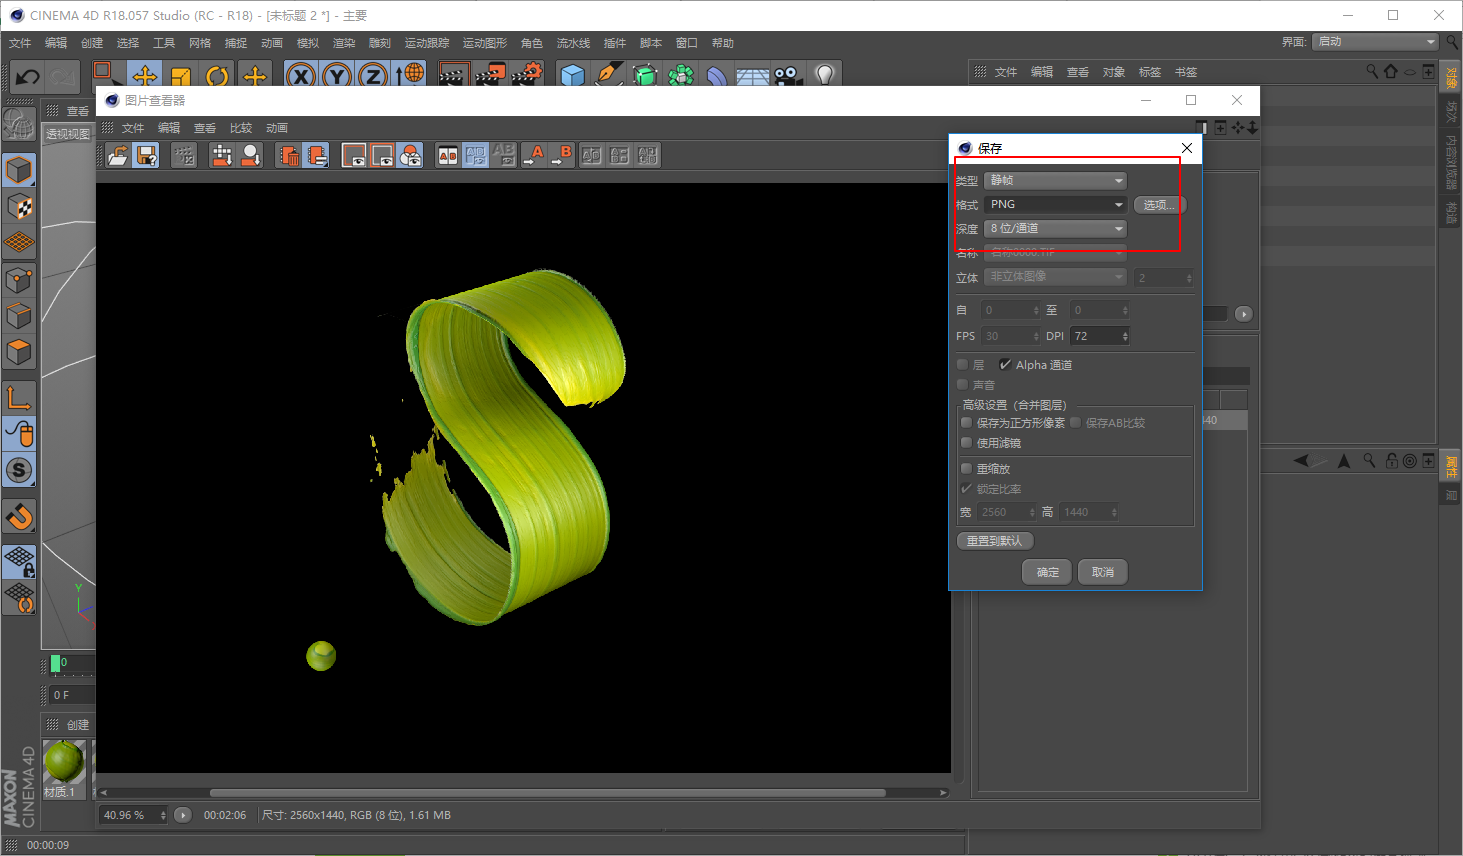
Task: Open the 名称 dropdown in save dialog
Action: 1055,253
